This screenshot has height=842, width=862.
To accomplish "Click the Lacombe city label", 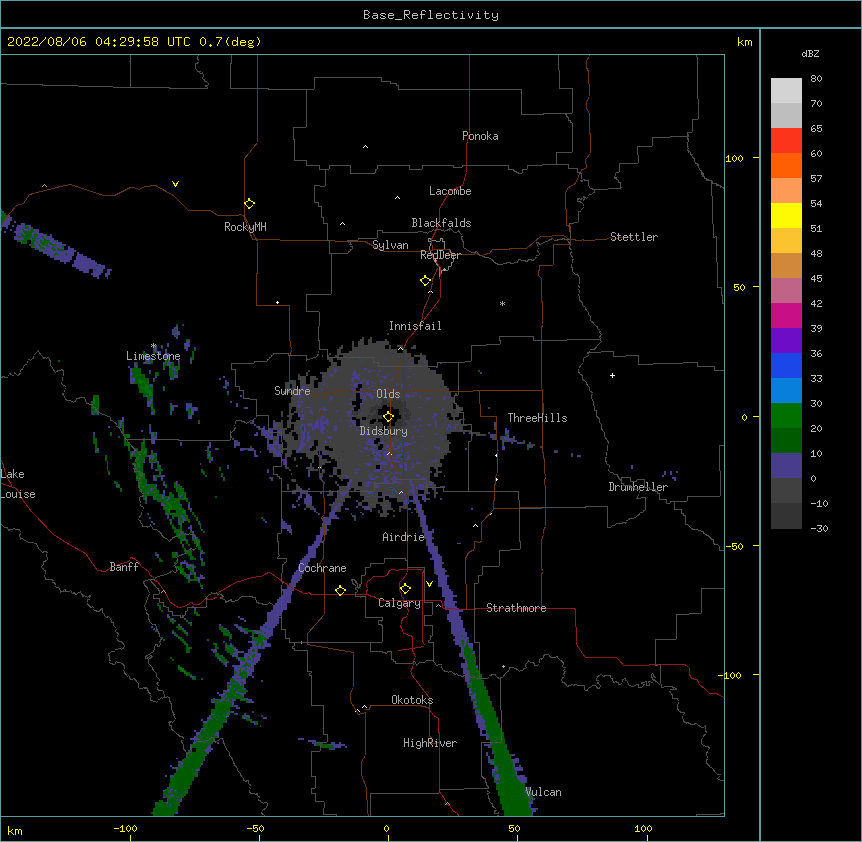I will pyautogui.click(x=450, y=191).
